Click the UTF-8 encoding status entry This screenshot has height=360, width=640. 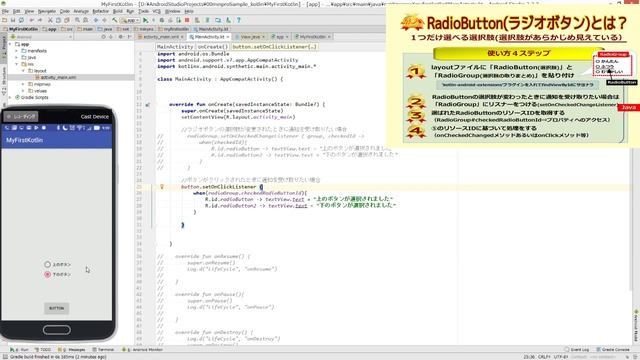[x=561, y=357]
